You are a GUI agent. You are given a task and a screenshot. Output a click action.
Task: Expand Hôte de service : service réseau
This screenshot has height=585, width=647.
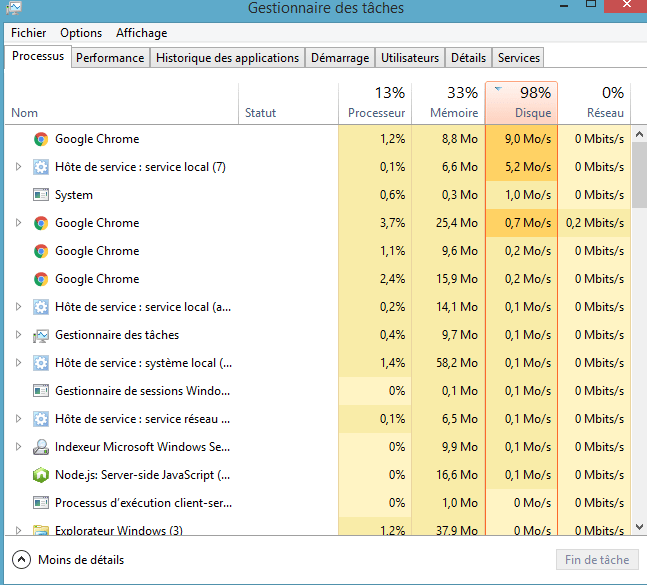18,419
